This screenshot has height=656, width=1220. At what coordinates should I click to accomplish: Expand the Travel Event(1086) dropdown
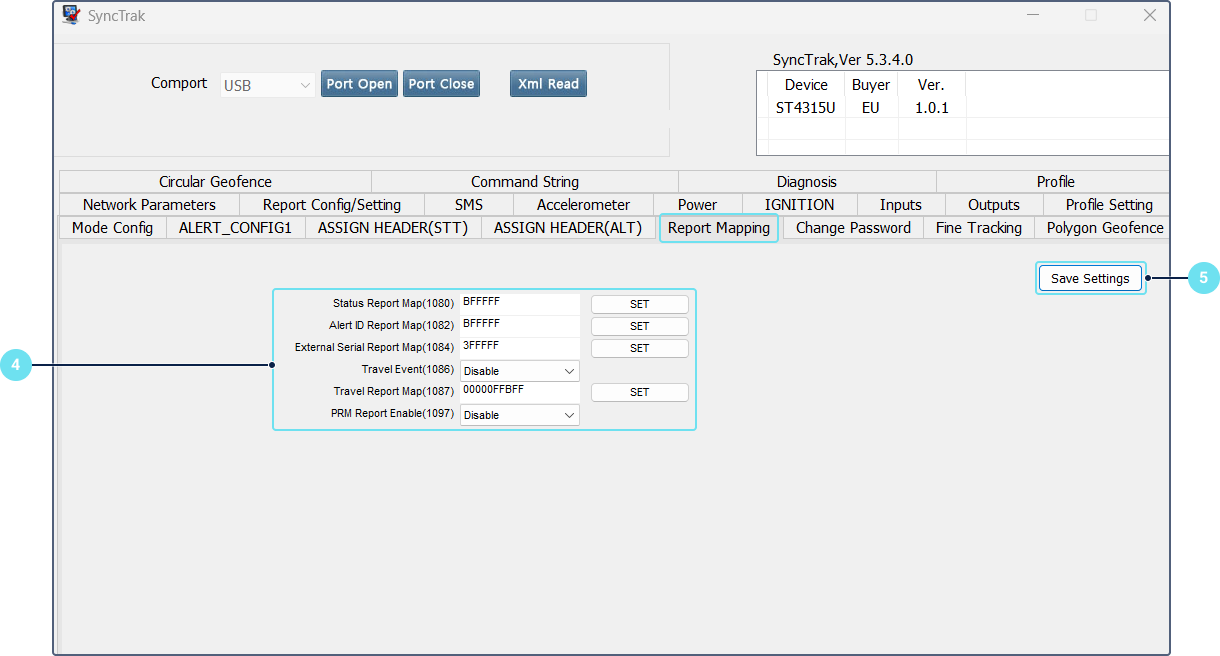pyautogui.click(x=519, y=371)
